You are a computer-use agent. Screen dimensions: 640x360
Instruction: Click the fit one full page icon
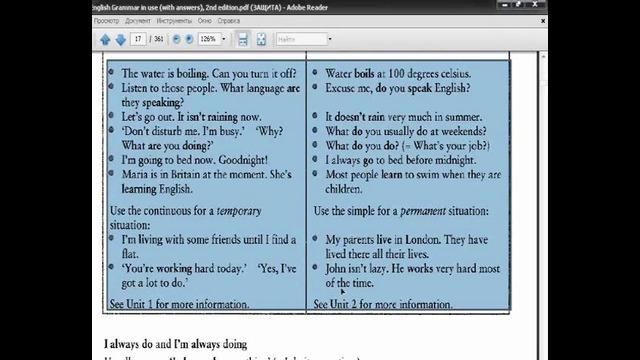pos(261,39)
